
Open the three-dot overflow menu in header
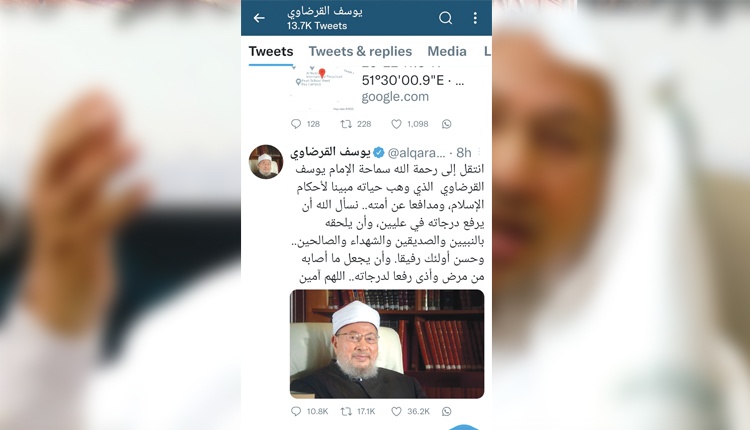pos(475,18)
